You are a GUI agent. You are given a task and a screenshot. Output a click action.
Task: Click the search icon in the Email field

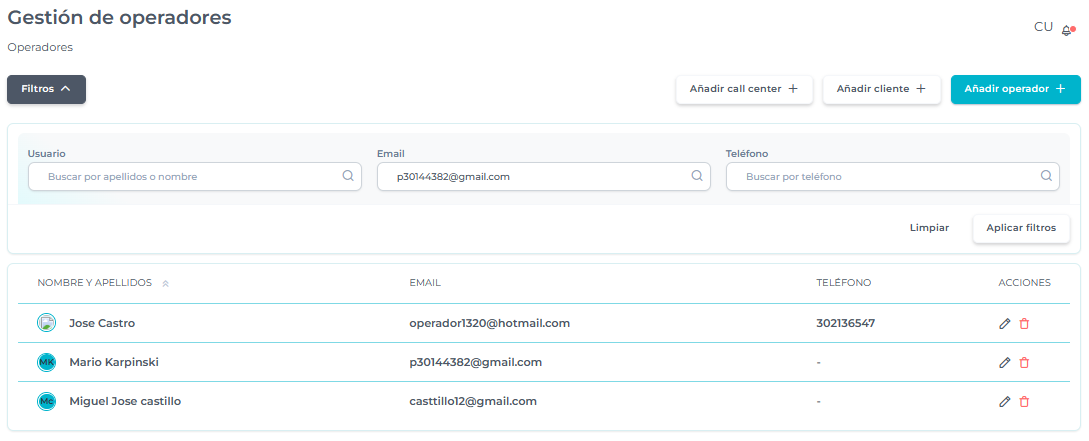point(697,176)
